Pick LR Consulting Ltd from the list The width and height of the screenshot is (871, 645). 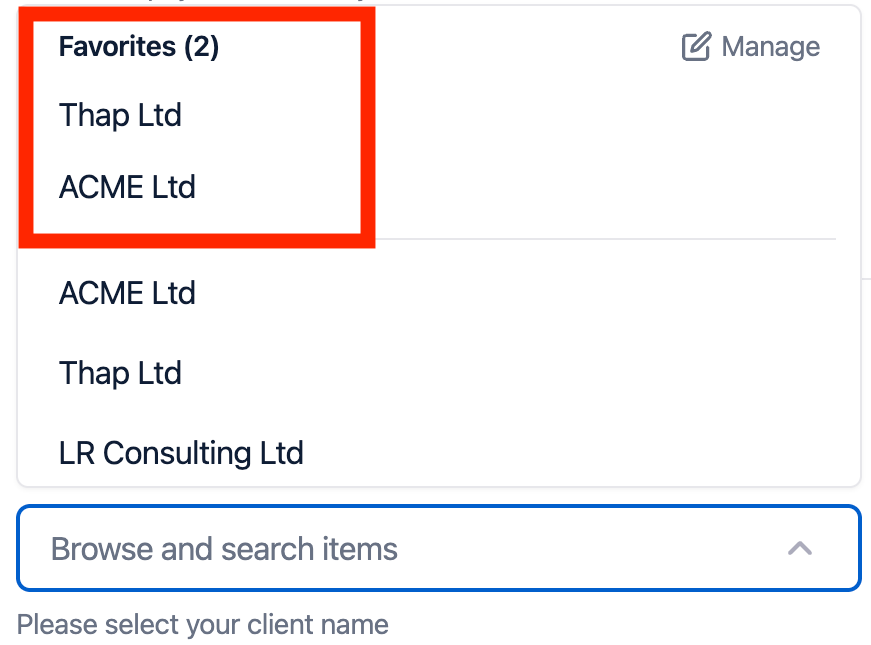click(x=181, y=453)
